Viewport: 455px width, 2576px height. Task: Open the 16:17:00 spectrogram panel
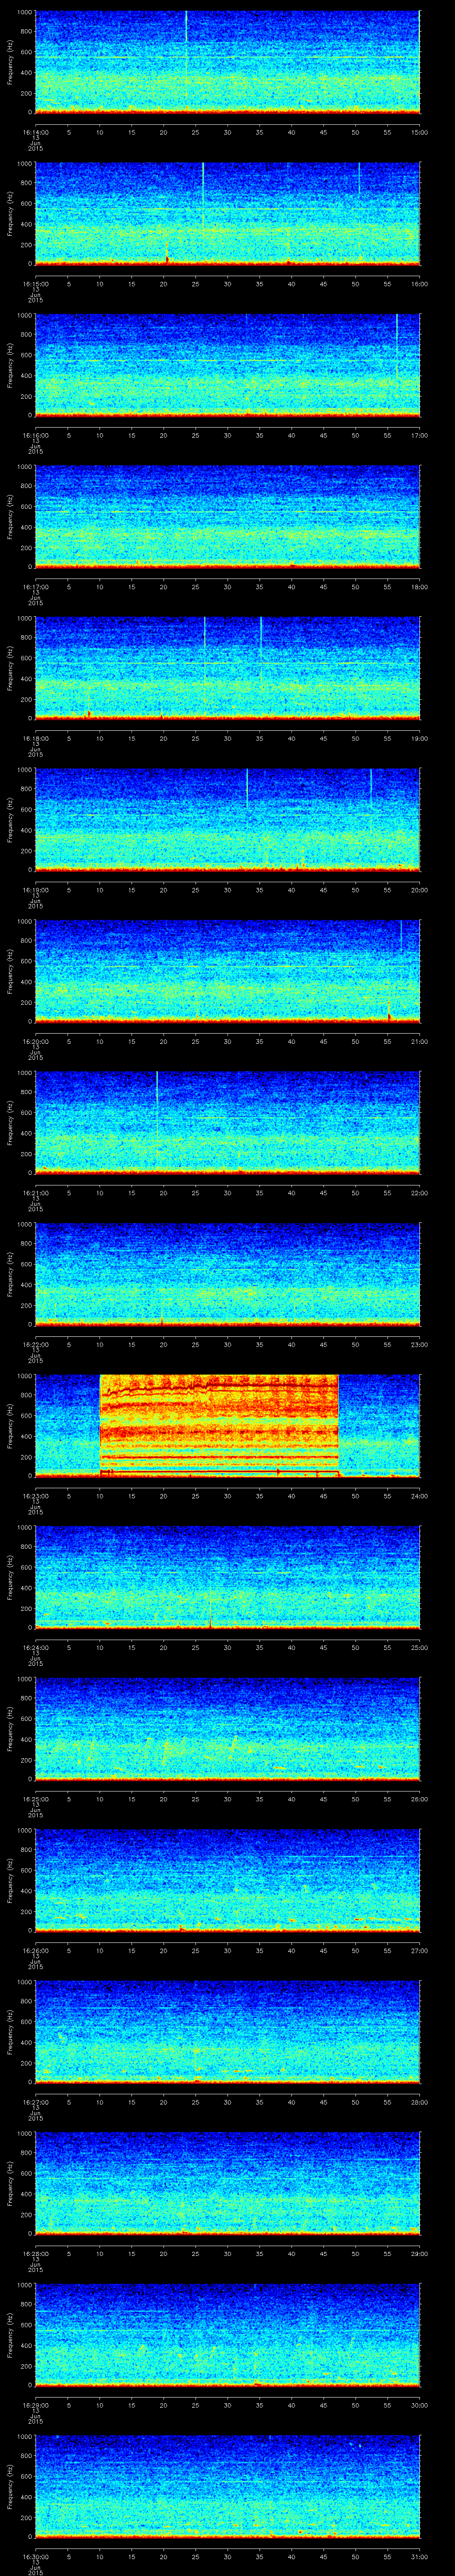click(x=227, y=516)
